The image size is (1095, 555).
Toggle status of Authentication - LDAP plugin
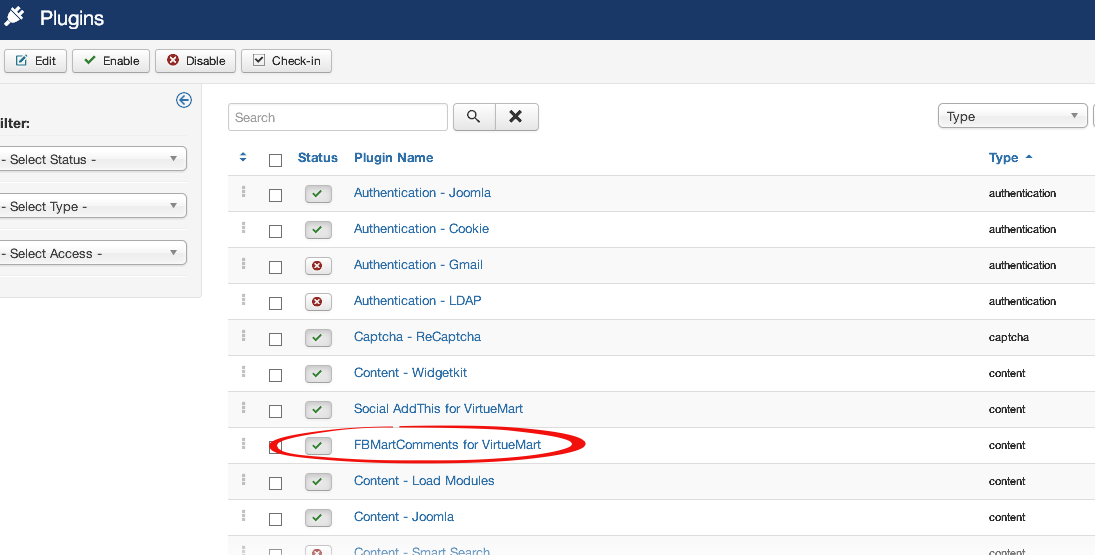[318, 302]
